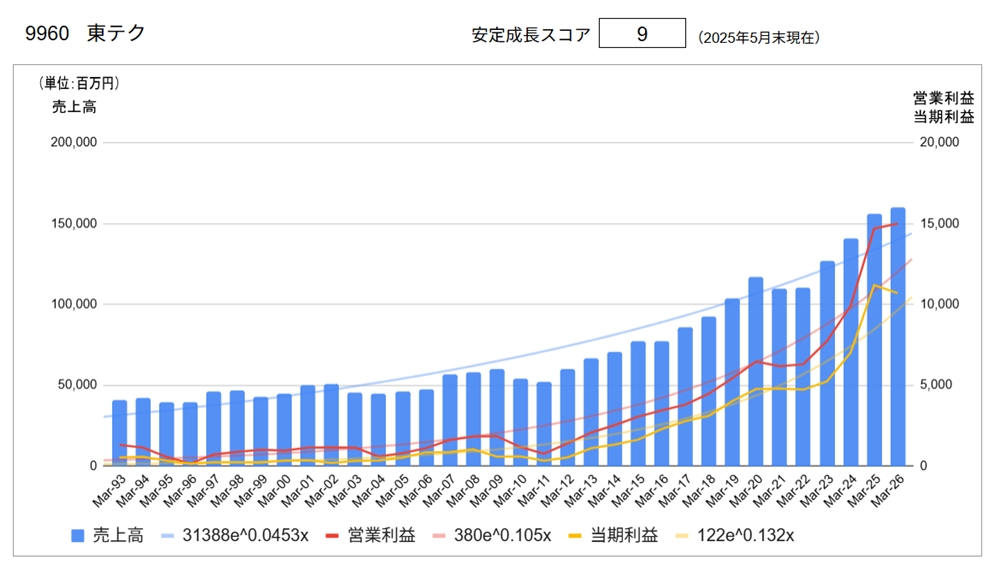Click the Mar-26 sales bar
This screenshot has height=571, width=1000.
[x=898, y=336]
